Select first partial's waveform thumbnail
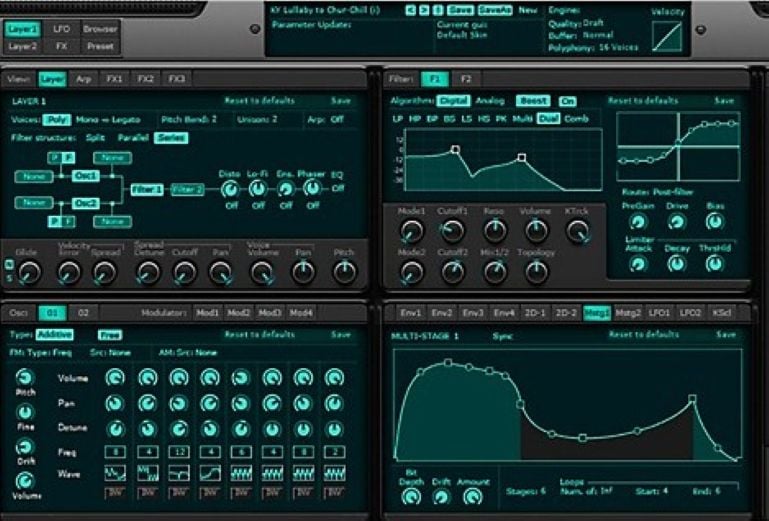The height and width of the screenshot is (521, 769). tap(115, 474)
